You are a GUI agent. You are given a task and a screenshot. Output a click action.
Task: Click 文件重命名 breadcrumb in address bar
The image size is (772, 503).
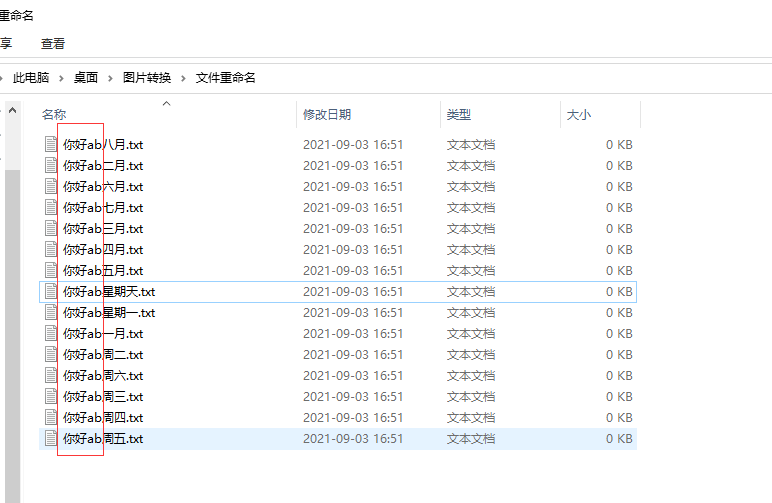coord(225,78)
